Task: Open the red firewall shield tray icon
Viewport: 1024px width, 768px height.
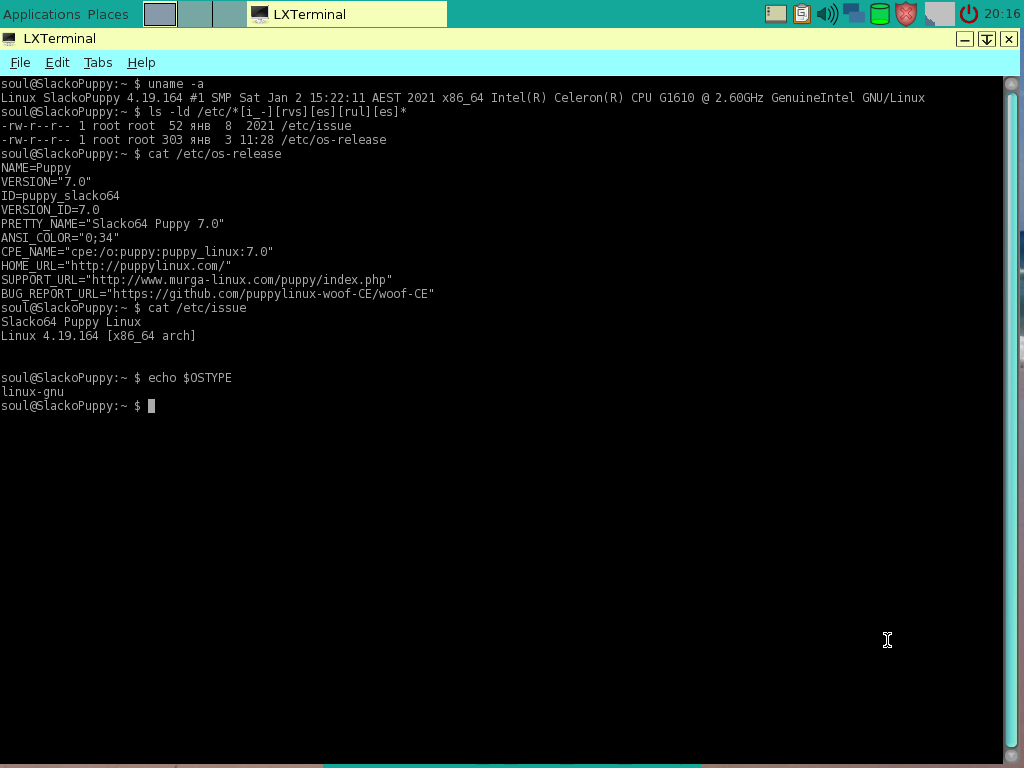Action: (x=906, y=14)
